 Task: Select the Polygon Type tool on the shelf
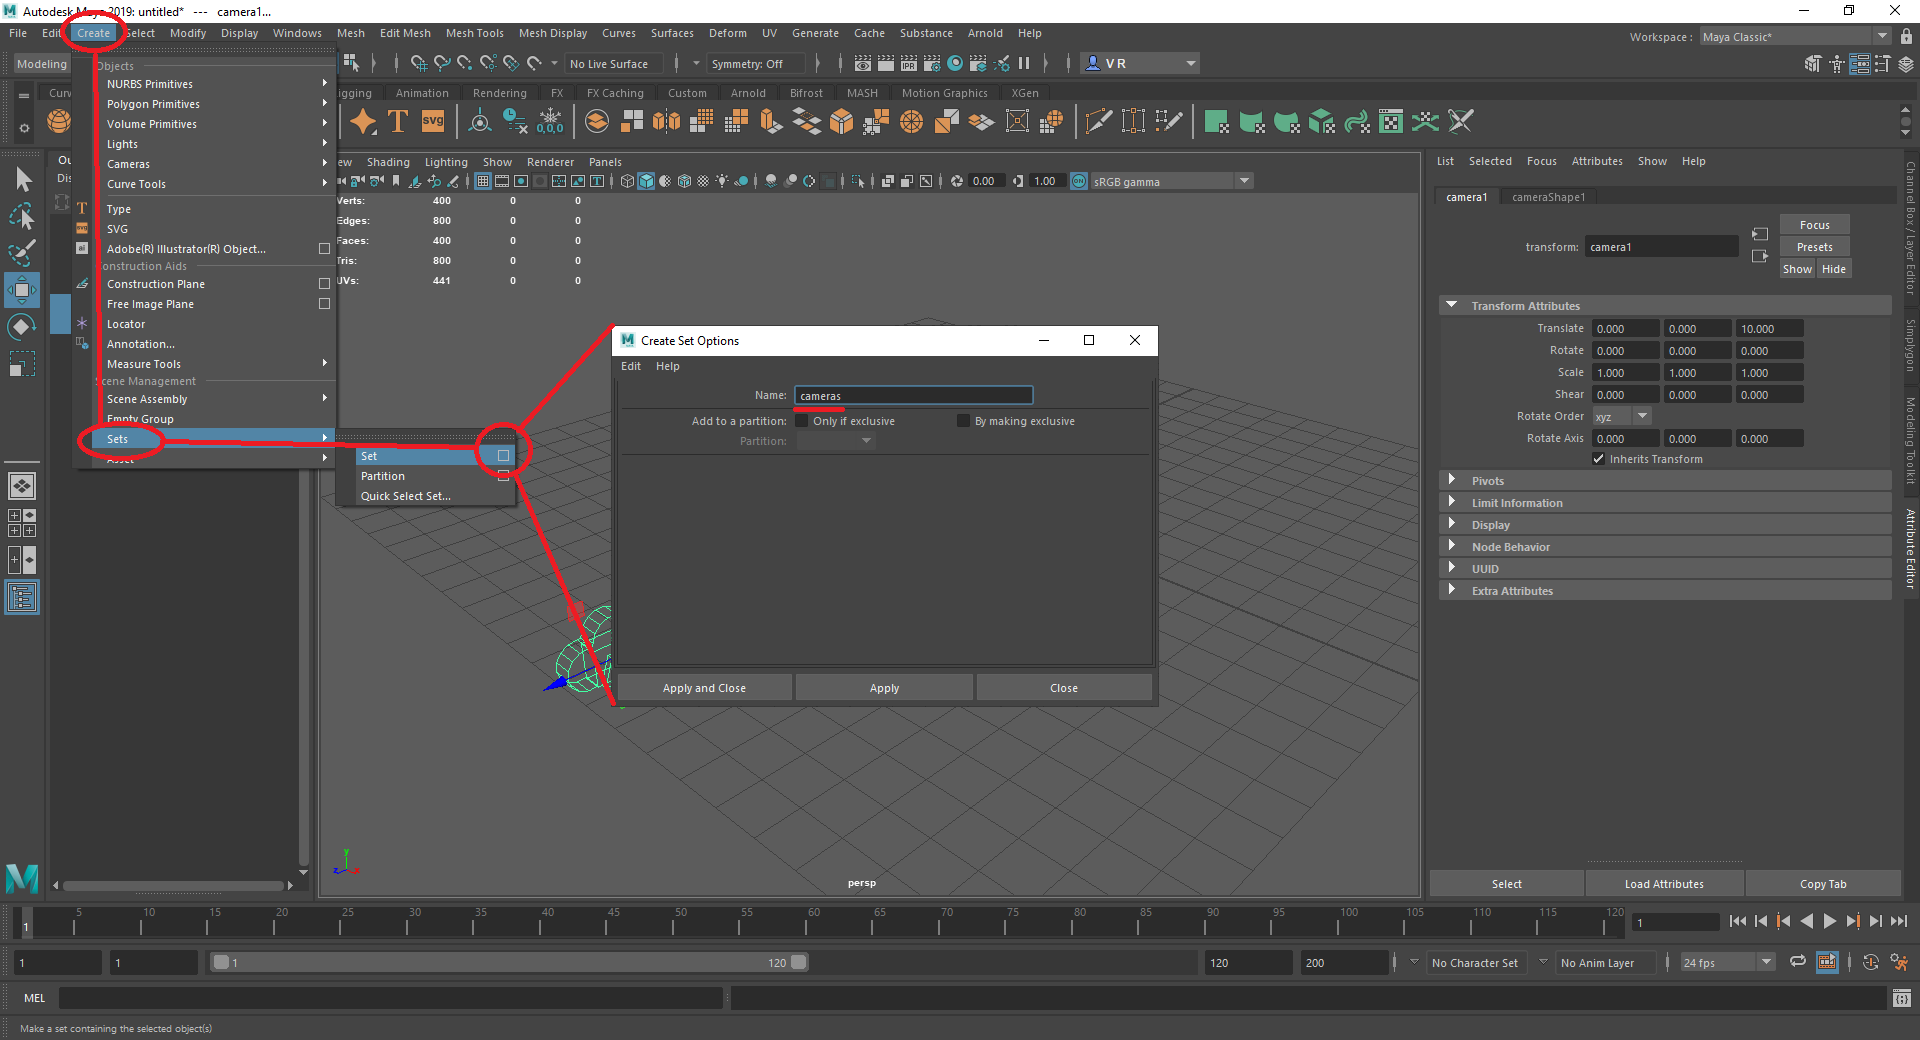point(397,121)
